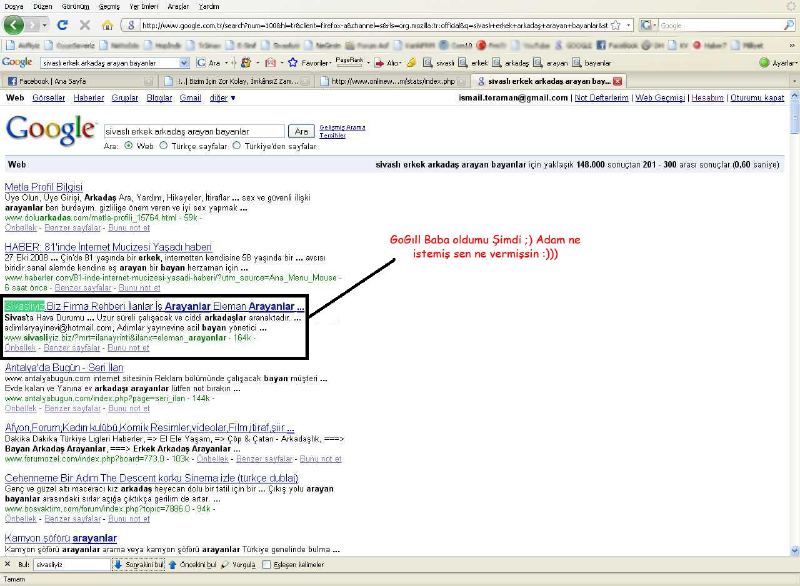Click Öncekini bul in the find bar
Image resolution: width=800 pixels, height=586 pixels.
click(192, 565)
